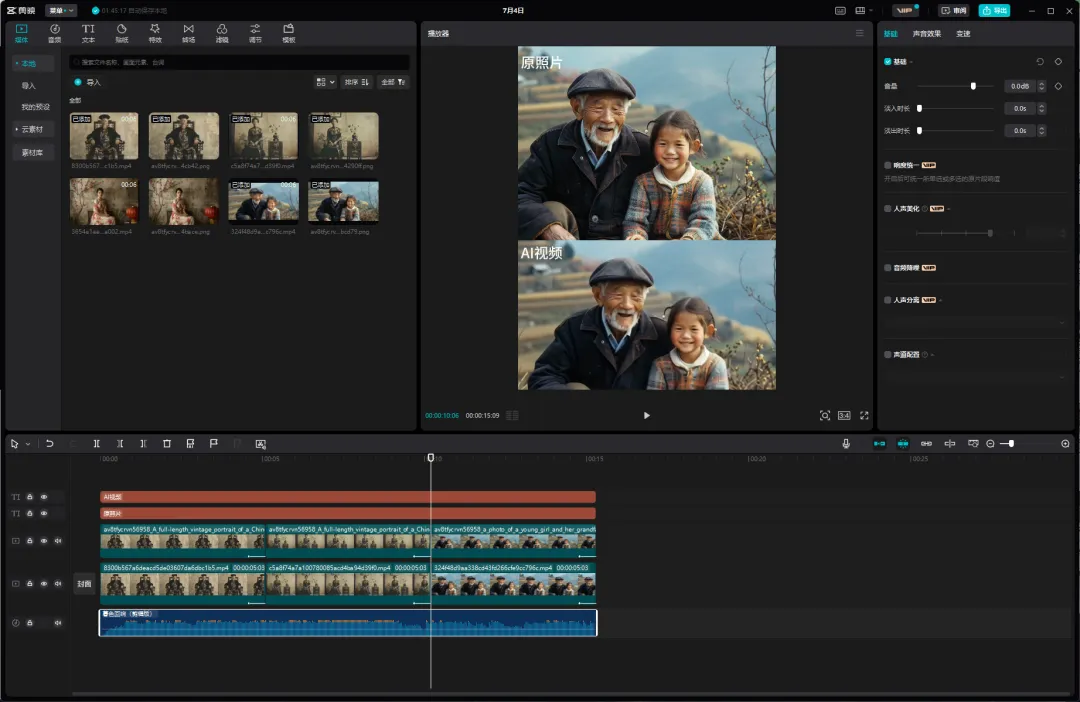Click the undo arrow in timeline toolbar
The height and width of the screenshot is (702, 1080).
pyautogui.click(x=50, y=444)
